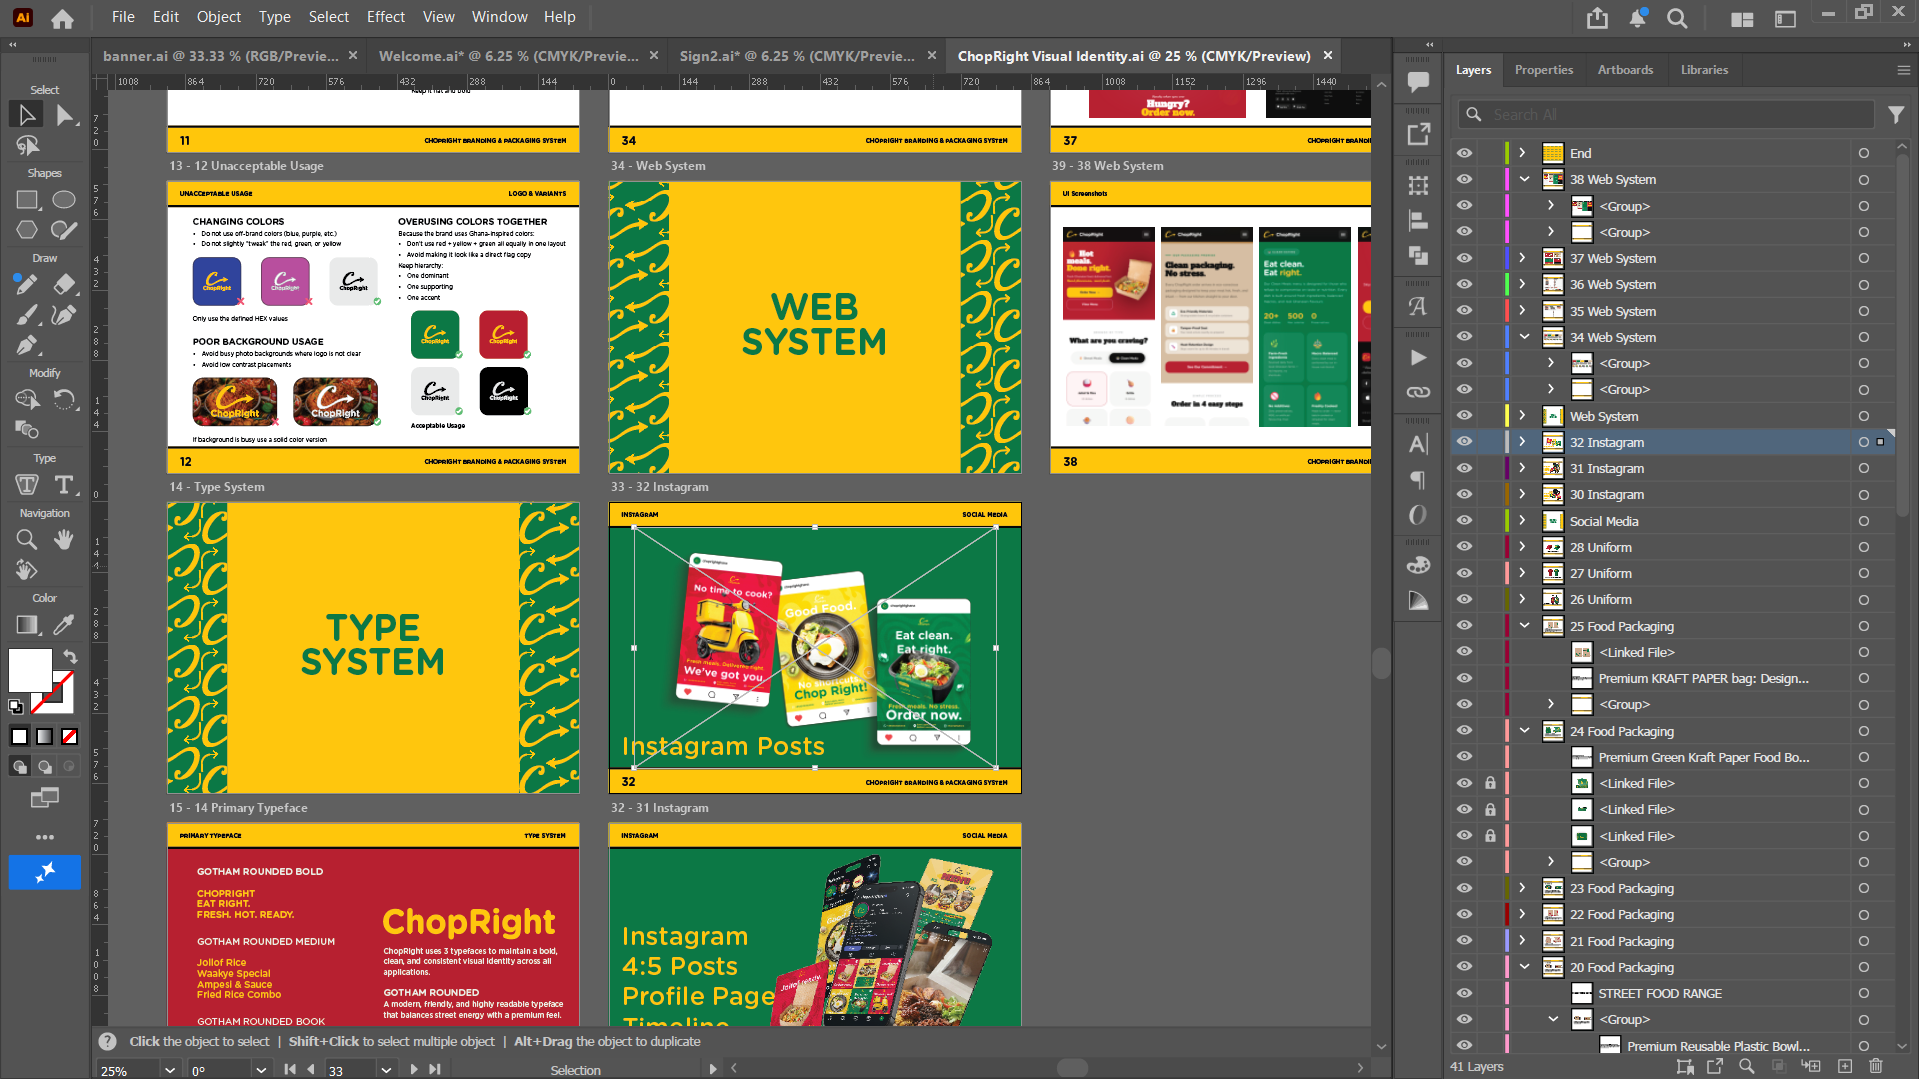Select the Eraser tool
The image size is (1919, 1079).
(x=64, y=285)
